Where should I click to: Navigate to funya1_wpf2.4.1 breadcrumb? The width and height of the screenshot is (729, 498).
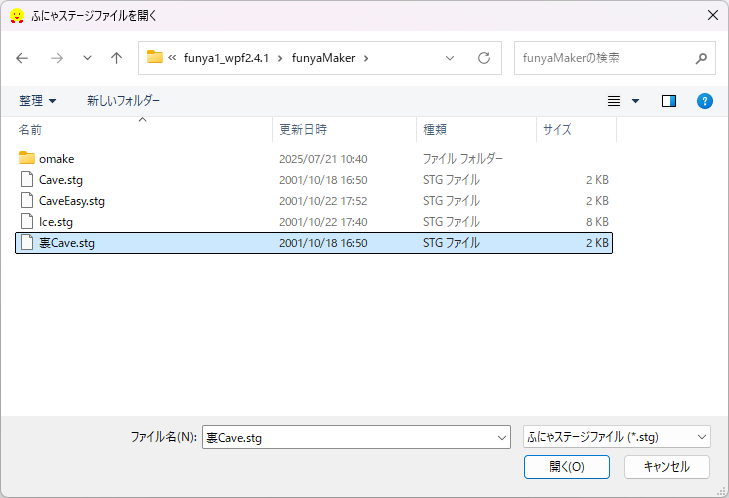(x=226, y=58)
